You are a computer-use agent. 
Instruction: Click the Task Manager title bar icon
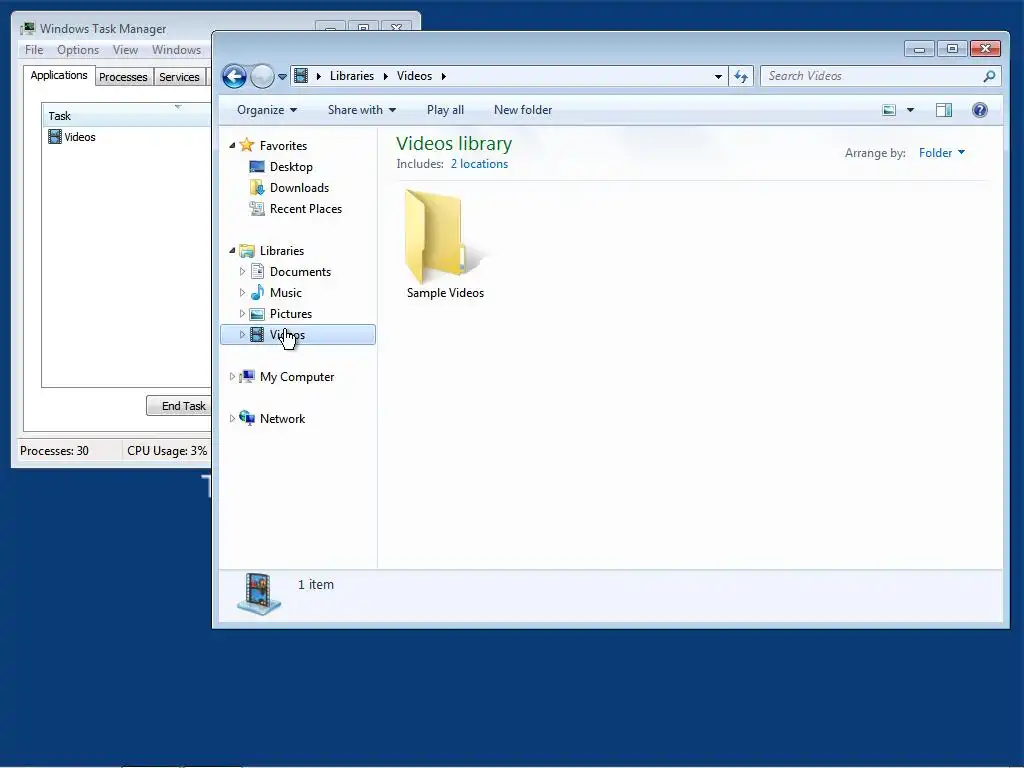[27, 28]
